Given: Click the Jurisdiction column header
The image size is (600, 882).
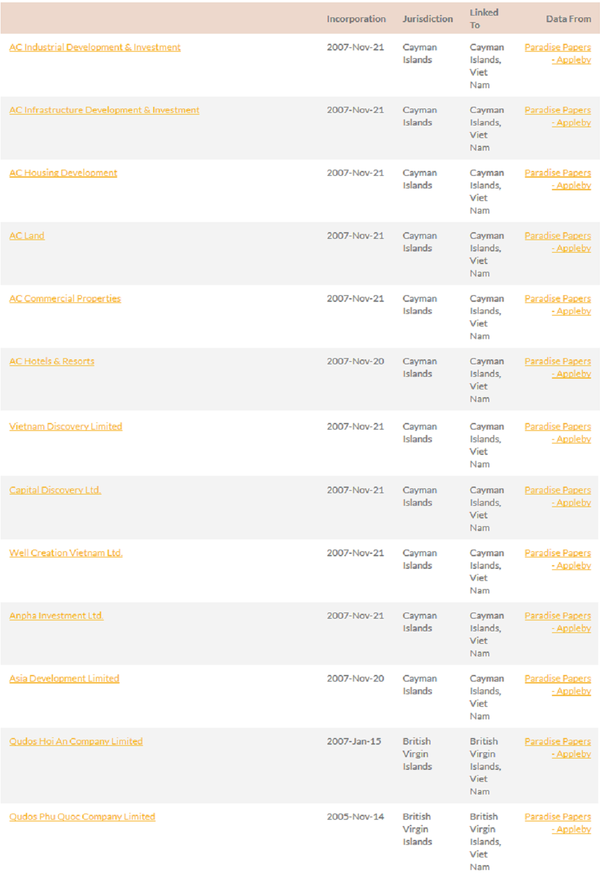Looking at the screenshot, I should click(427, 19).
